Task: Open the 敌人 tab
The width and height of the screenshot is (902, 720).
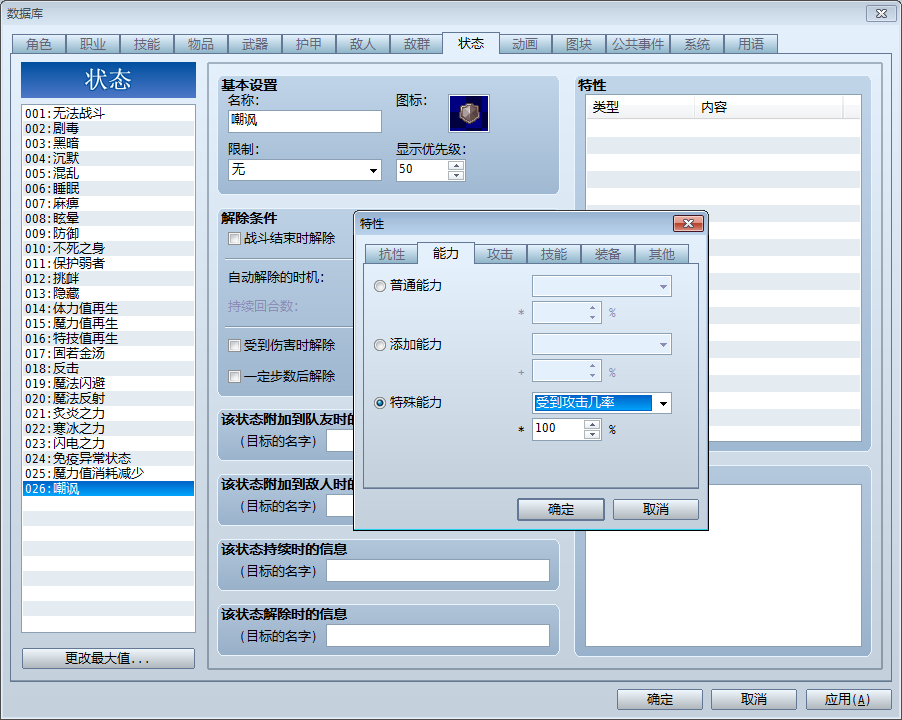Action: click(363, 44)
